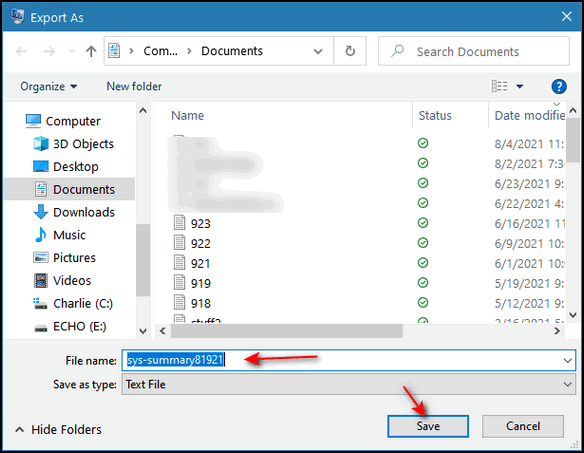The width and height of the screenshot is (584, 453).
Task: Click New folder in the toolbar
Action: [x=134, y=86]
